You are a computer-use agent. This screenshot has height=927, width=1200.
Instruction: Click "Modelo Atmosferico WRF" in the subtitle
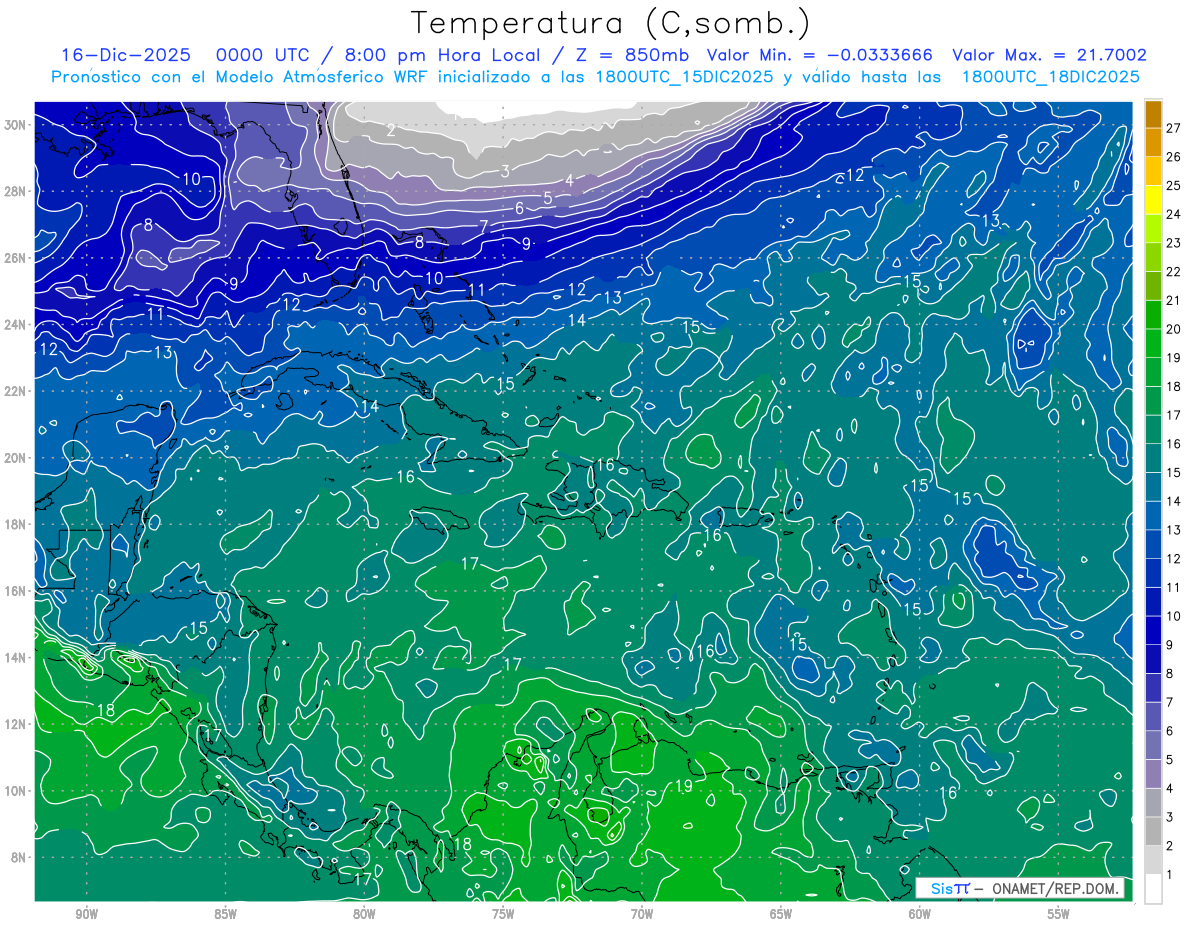[x=321, y=77]
